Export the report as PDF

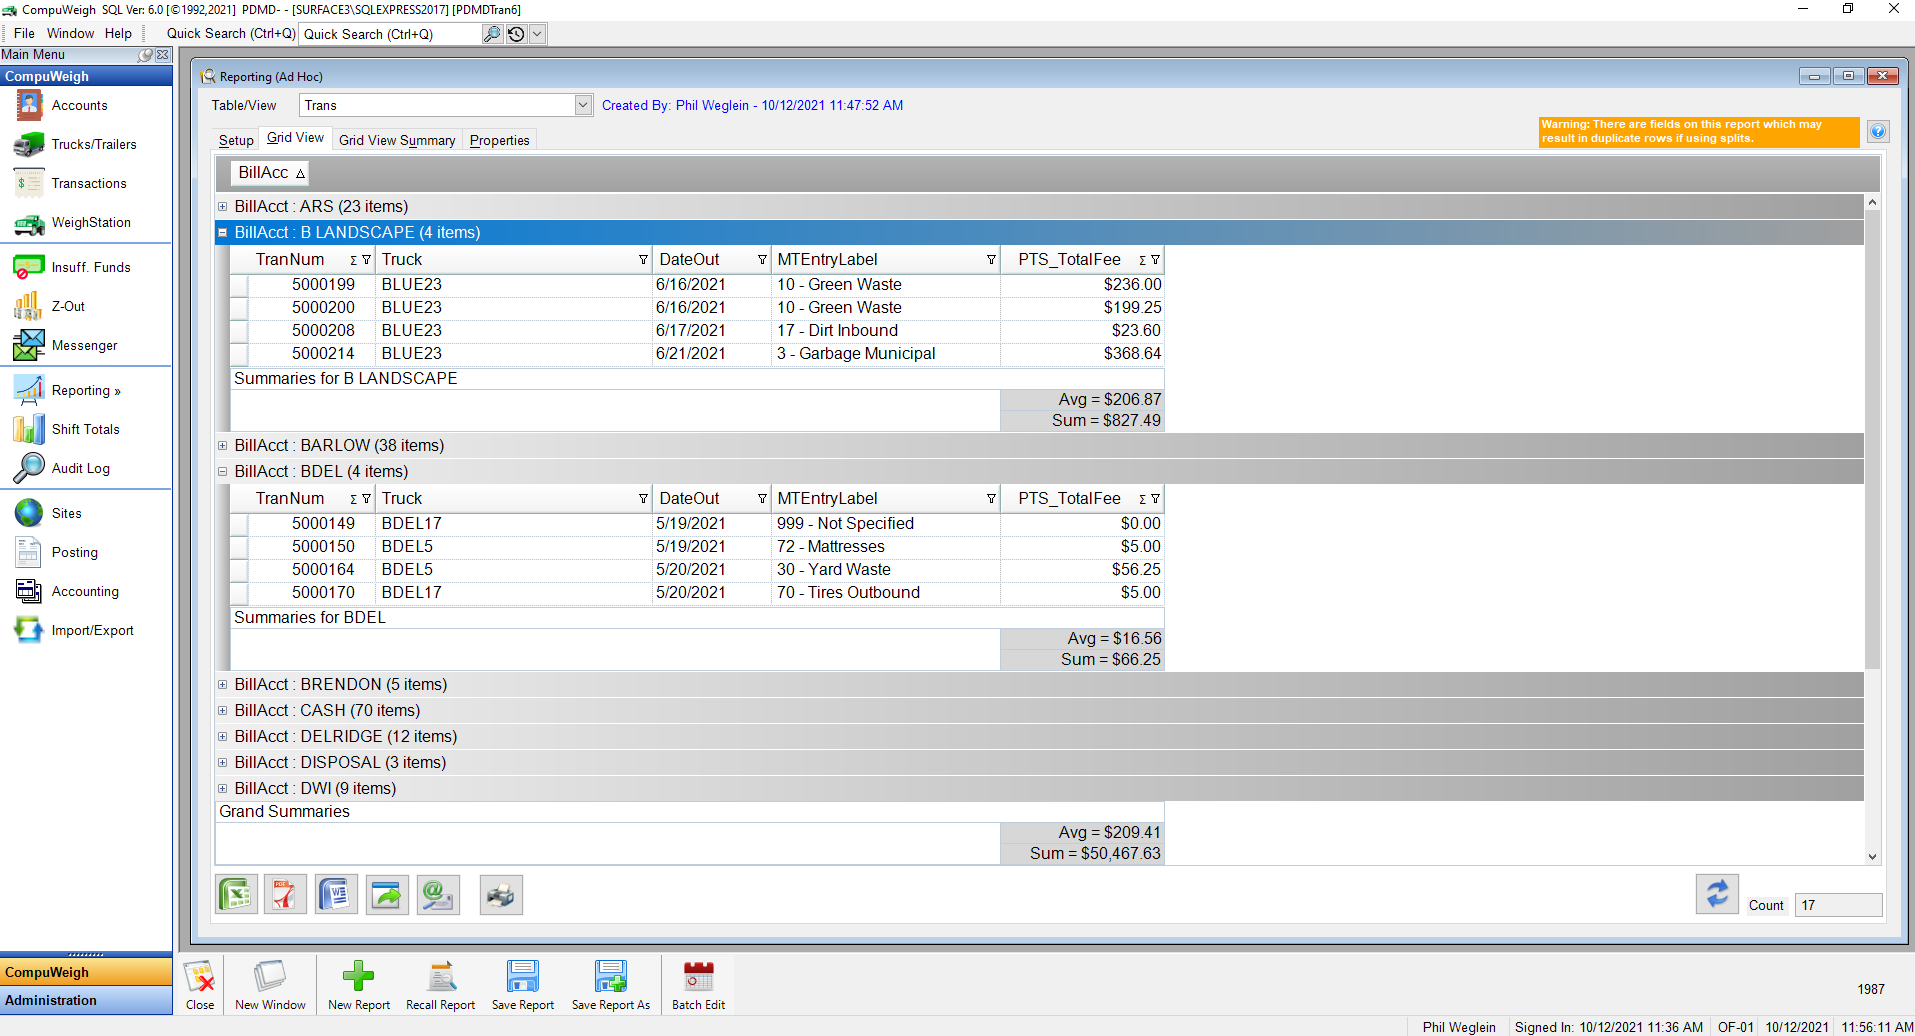click(286, 894)
